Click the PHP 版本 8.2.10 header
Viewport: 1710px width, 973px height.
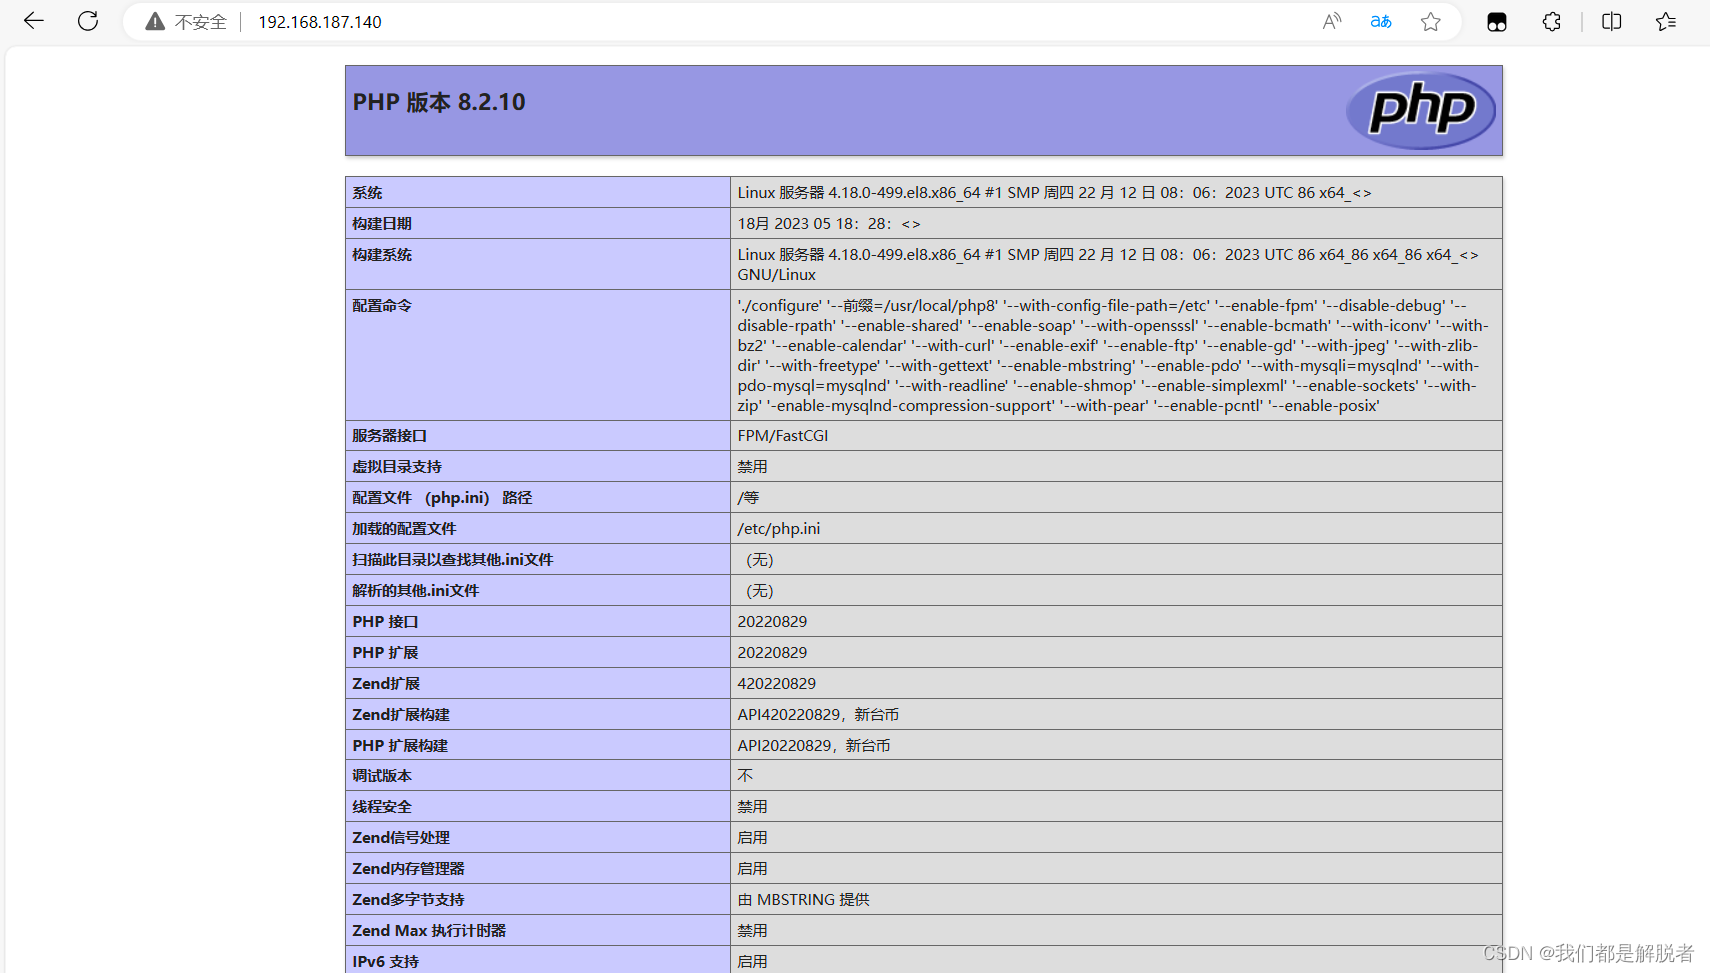439,101
